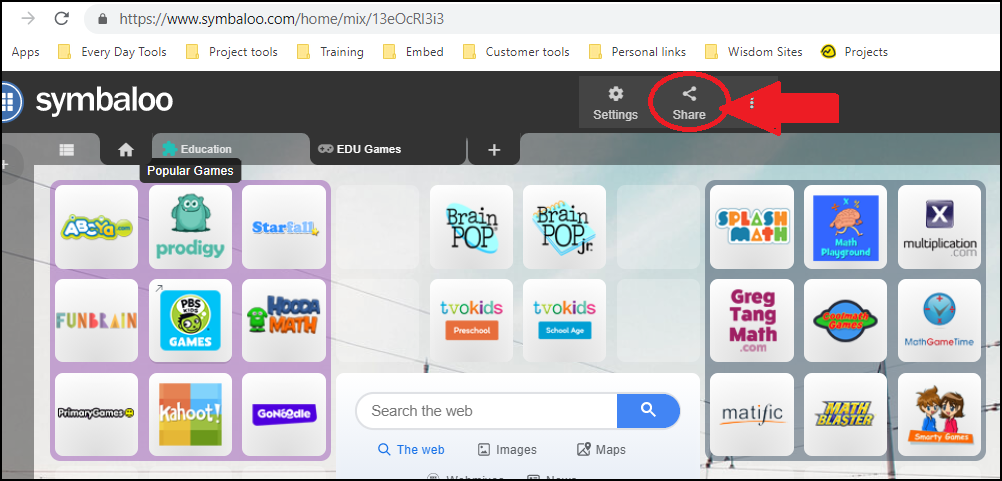Open the Greg Tang Math tile
This screenshot has width=1002, height=481.
pos(752,321)
